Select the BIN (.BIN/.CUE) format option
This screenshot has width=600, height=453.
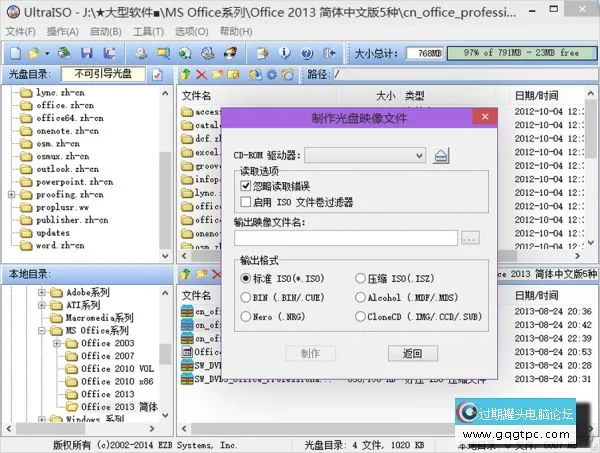pos(246,297)
